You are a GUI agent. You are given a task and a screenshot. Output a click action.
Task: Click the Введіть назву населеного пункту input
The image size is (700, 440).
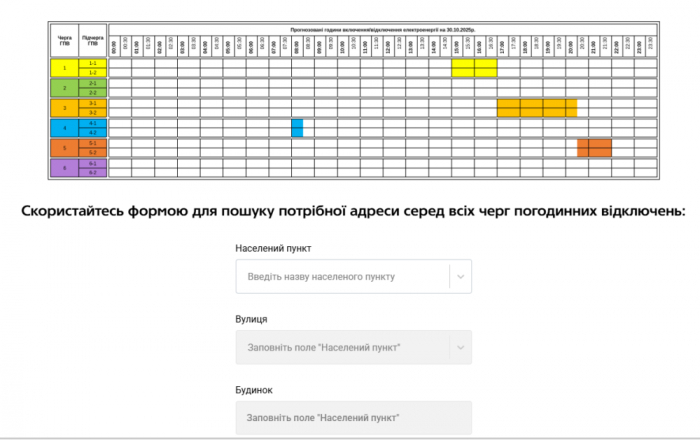coord(342,276)
